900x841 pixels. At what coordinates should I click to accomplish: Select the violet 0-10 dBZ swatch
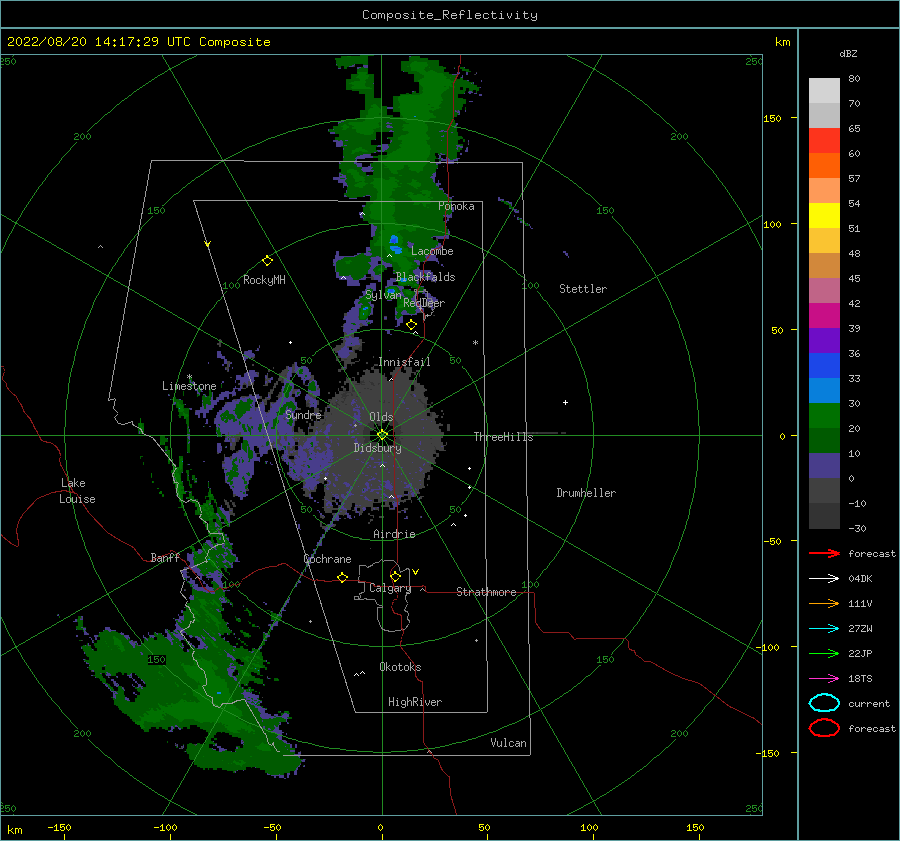(824, 466)
